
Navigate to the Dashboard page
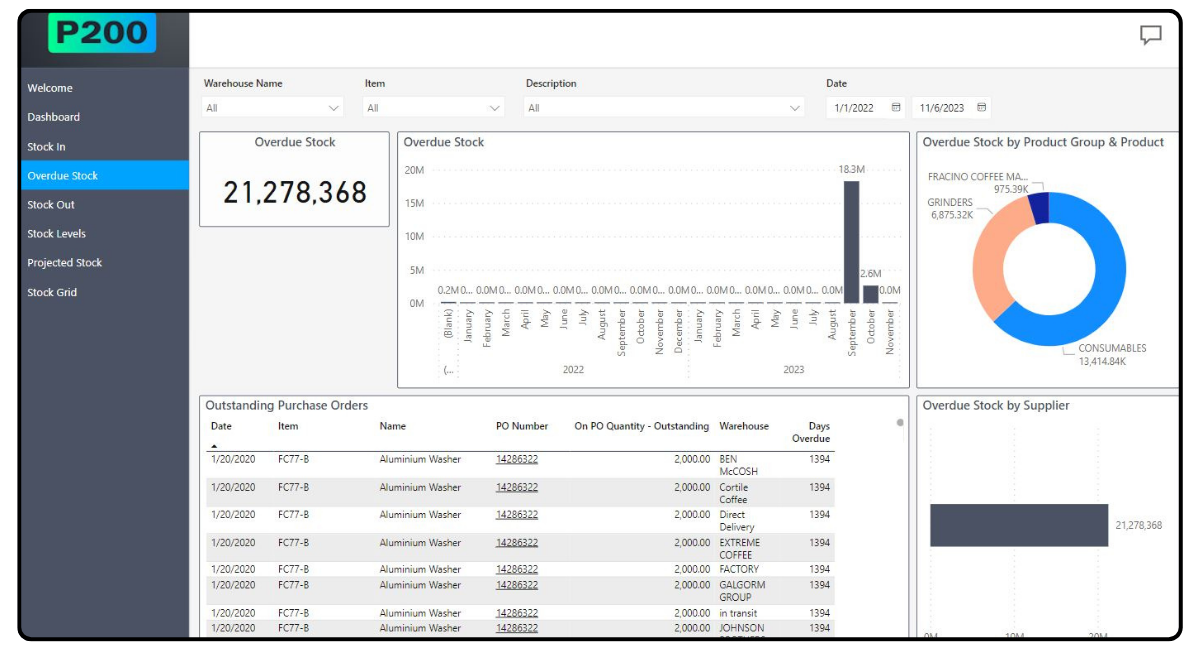click(52, 117)
